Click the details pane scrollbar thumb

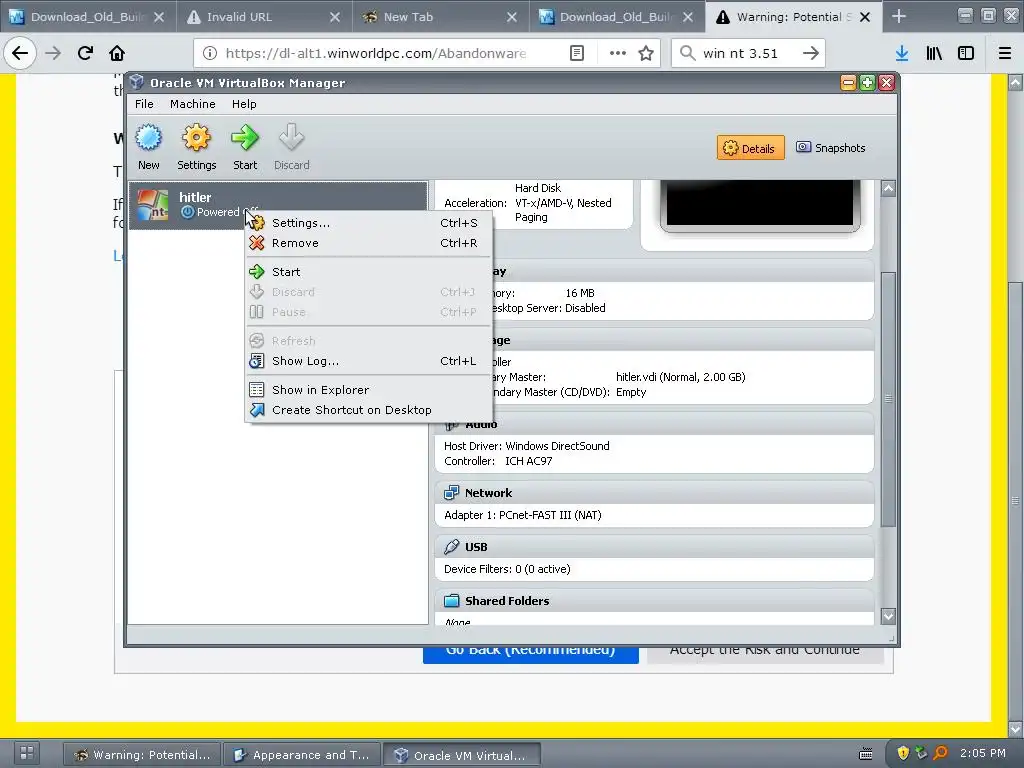pyautogui.click(x=888, y=398)
